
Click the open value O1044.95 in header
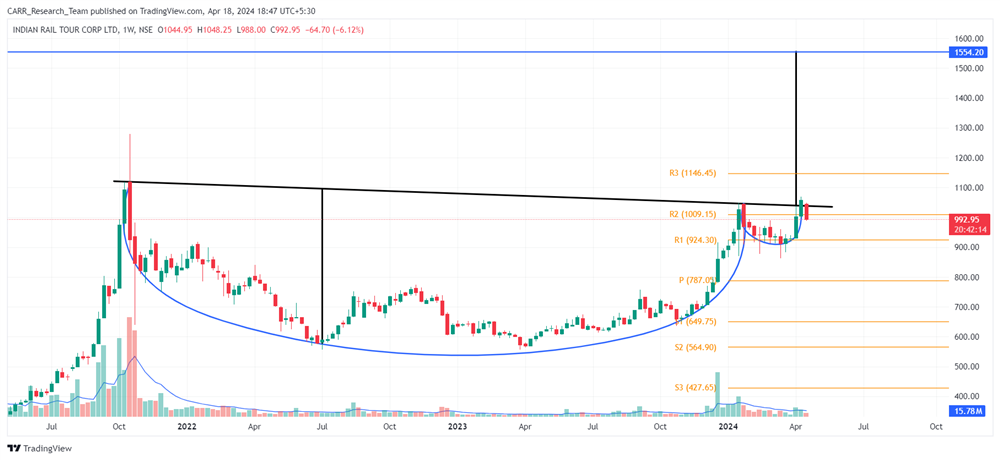pyautogui.click(x=176, y=29)
